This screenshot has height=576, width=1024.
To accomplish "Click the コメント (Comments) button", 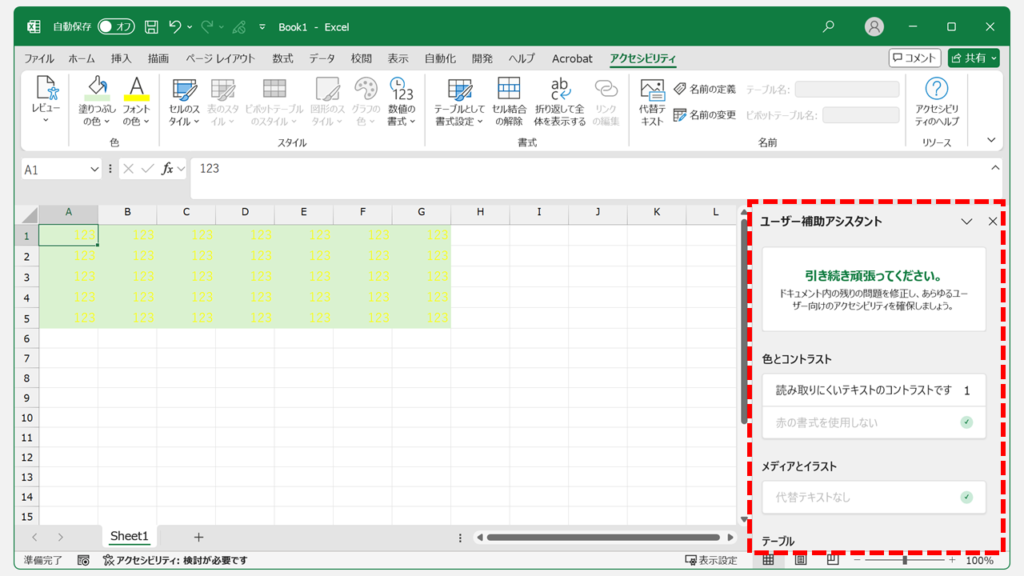I will (x=914, y=58).
